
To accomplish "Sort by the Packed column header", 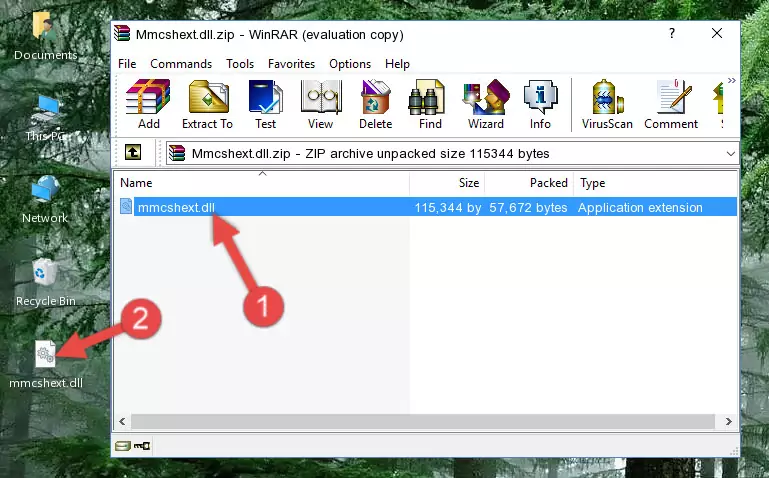I will point(529,183).
